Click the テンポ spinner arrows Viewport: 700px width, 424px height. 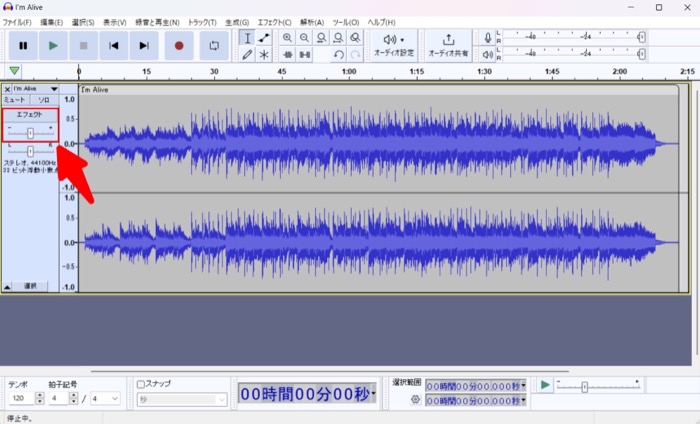[39, 398]
